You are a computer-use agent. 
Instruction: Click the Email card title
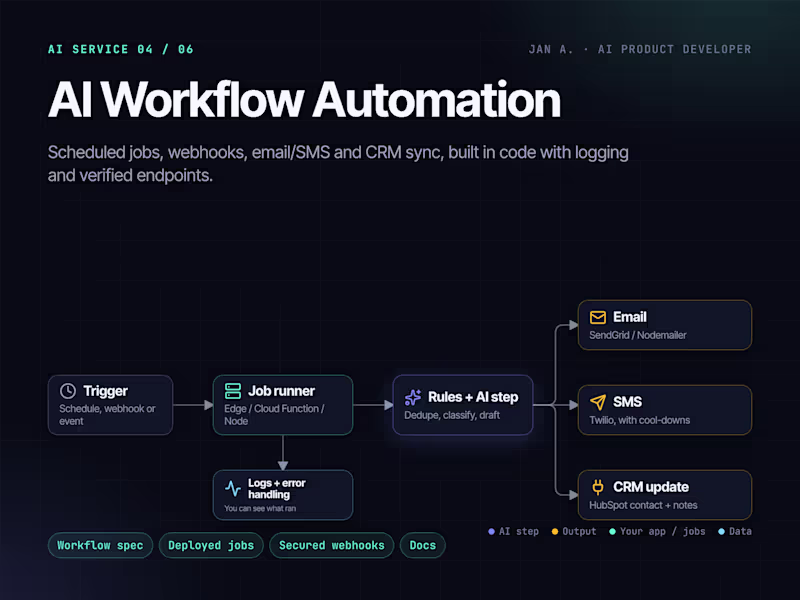pyautogui.click(x=630, y=317)
